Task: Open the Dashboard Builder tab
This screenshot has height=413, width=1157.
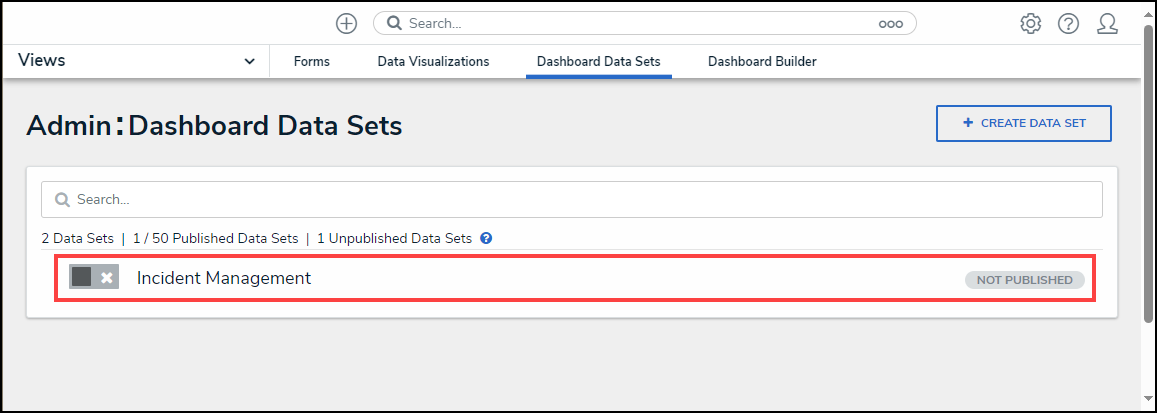Action: tap(762, 61)
